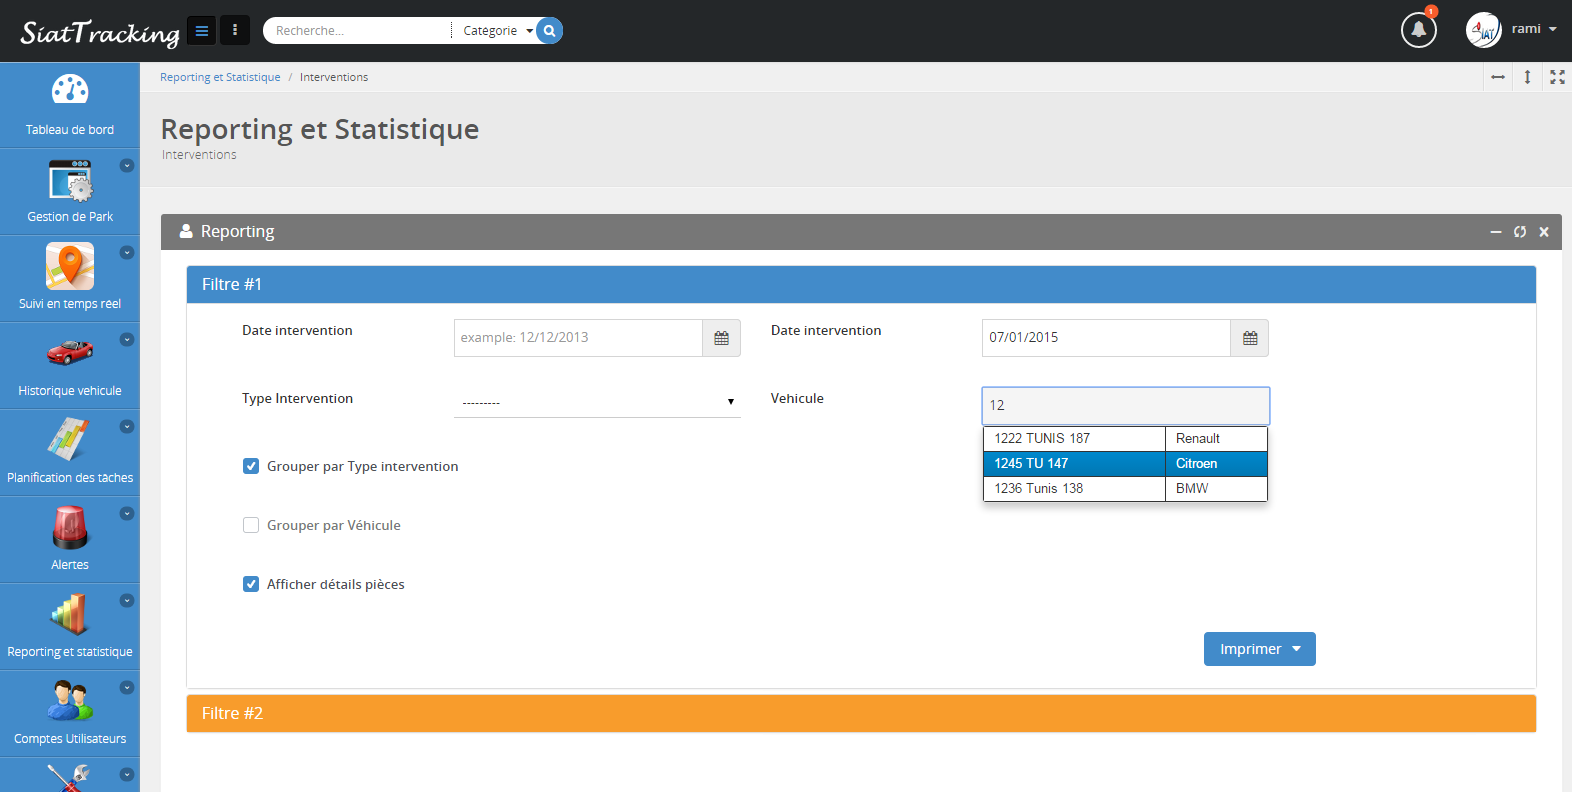Toggle sidebar with the hamburger menu button
1572x792 pixels.
tap(201, 31)
